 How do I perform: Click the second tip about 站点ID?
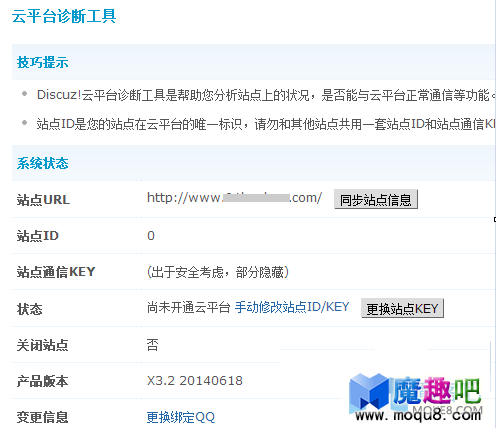coord(266,124)
